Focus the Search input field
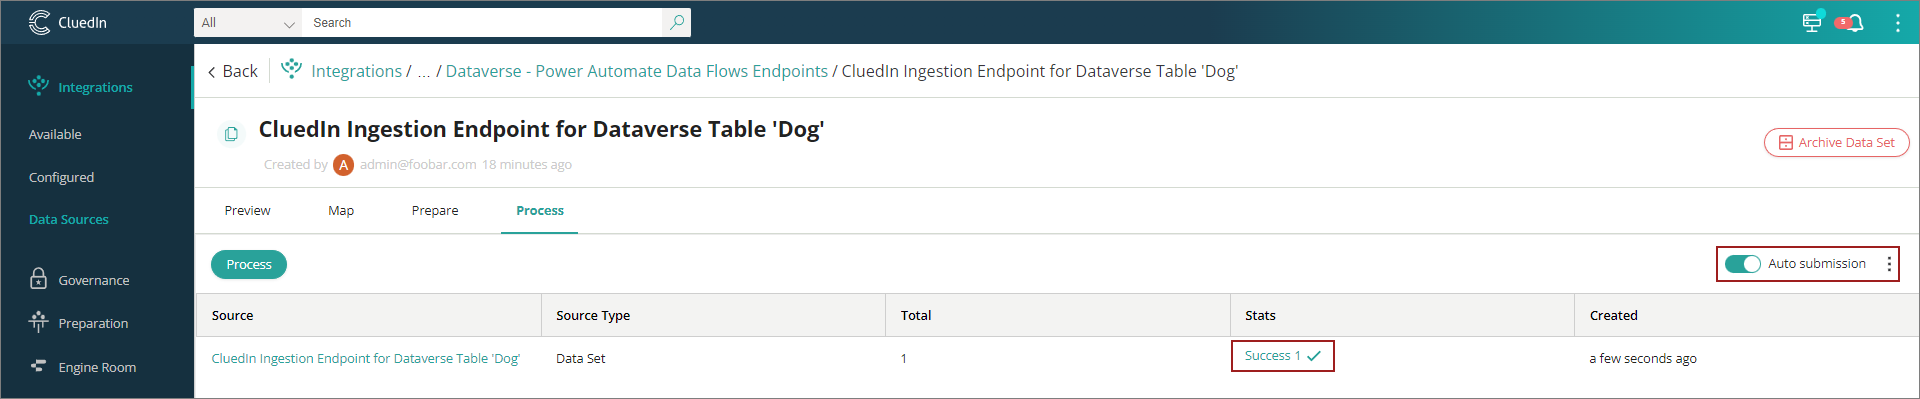This screenshot has width=1920, height=399. coord(486,22)
